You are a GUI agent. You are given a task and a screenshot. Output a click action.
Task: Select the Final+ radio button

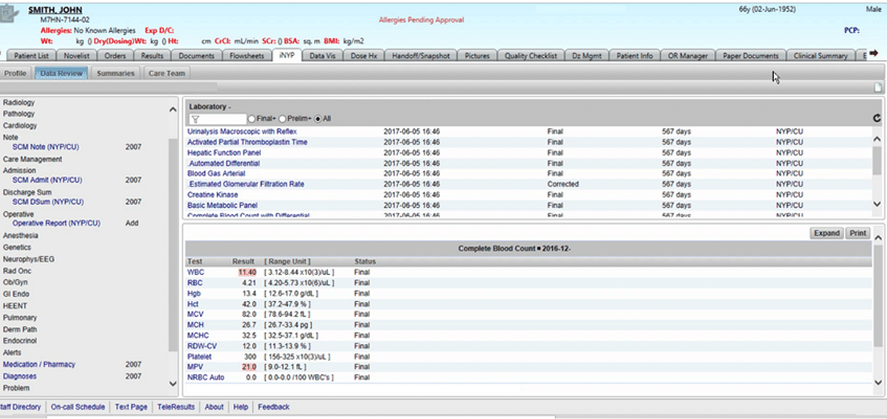pos(252,119)
